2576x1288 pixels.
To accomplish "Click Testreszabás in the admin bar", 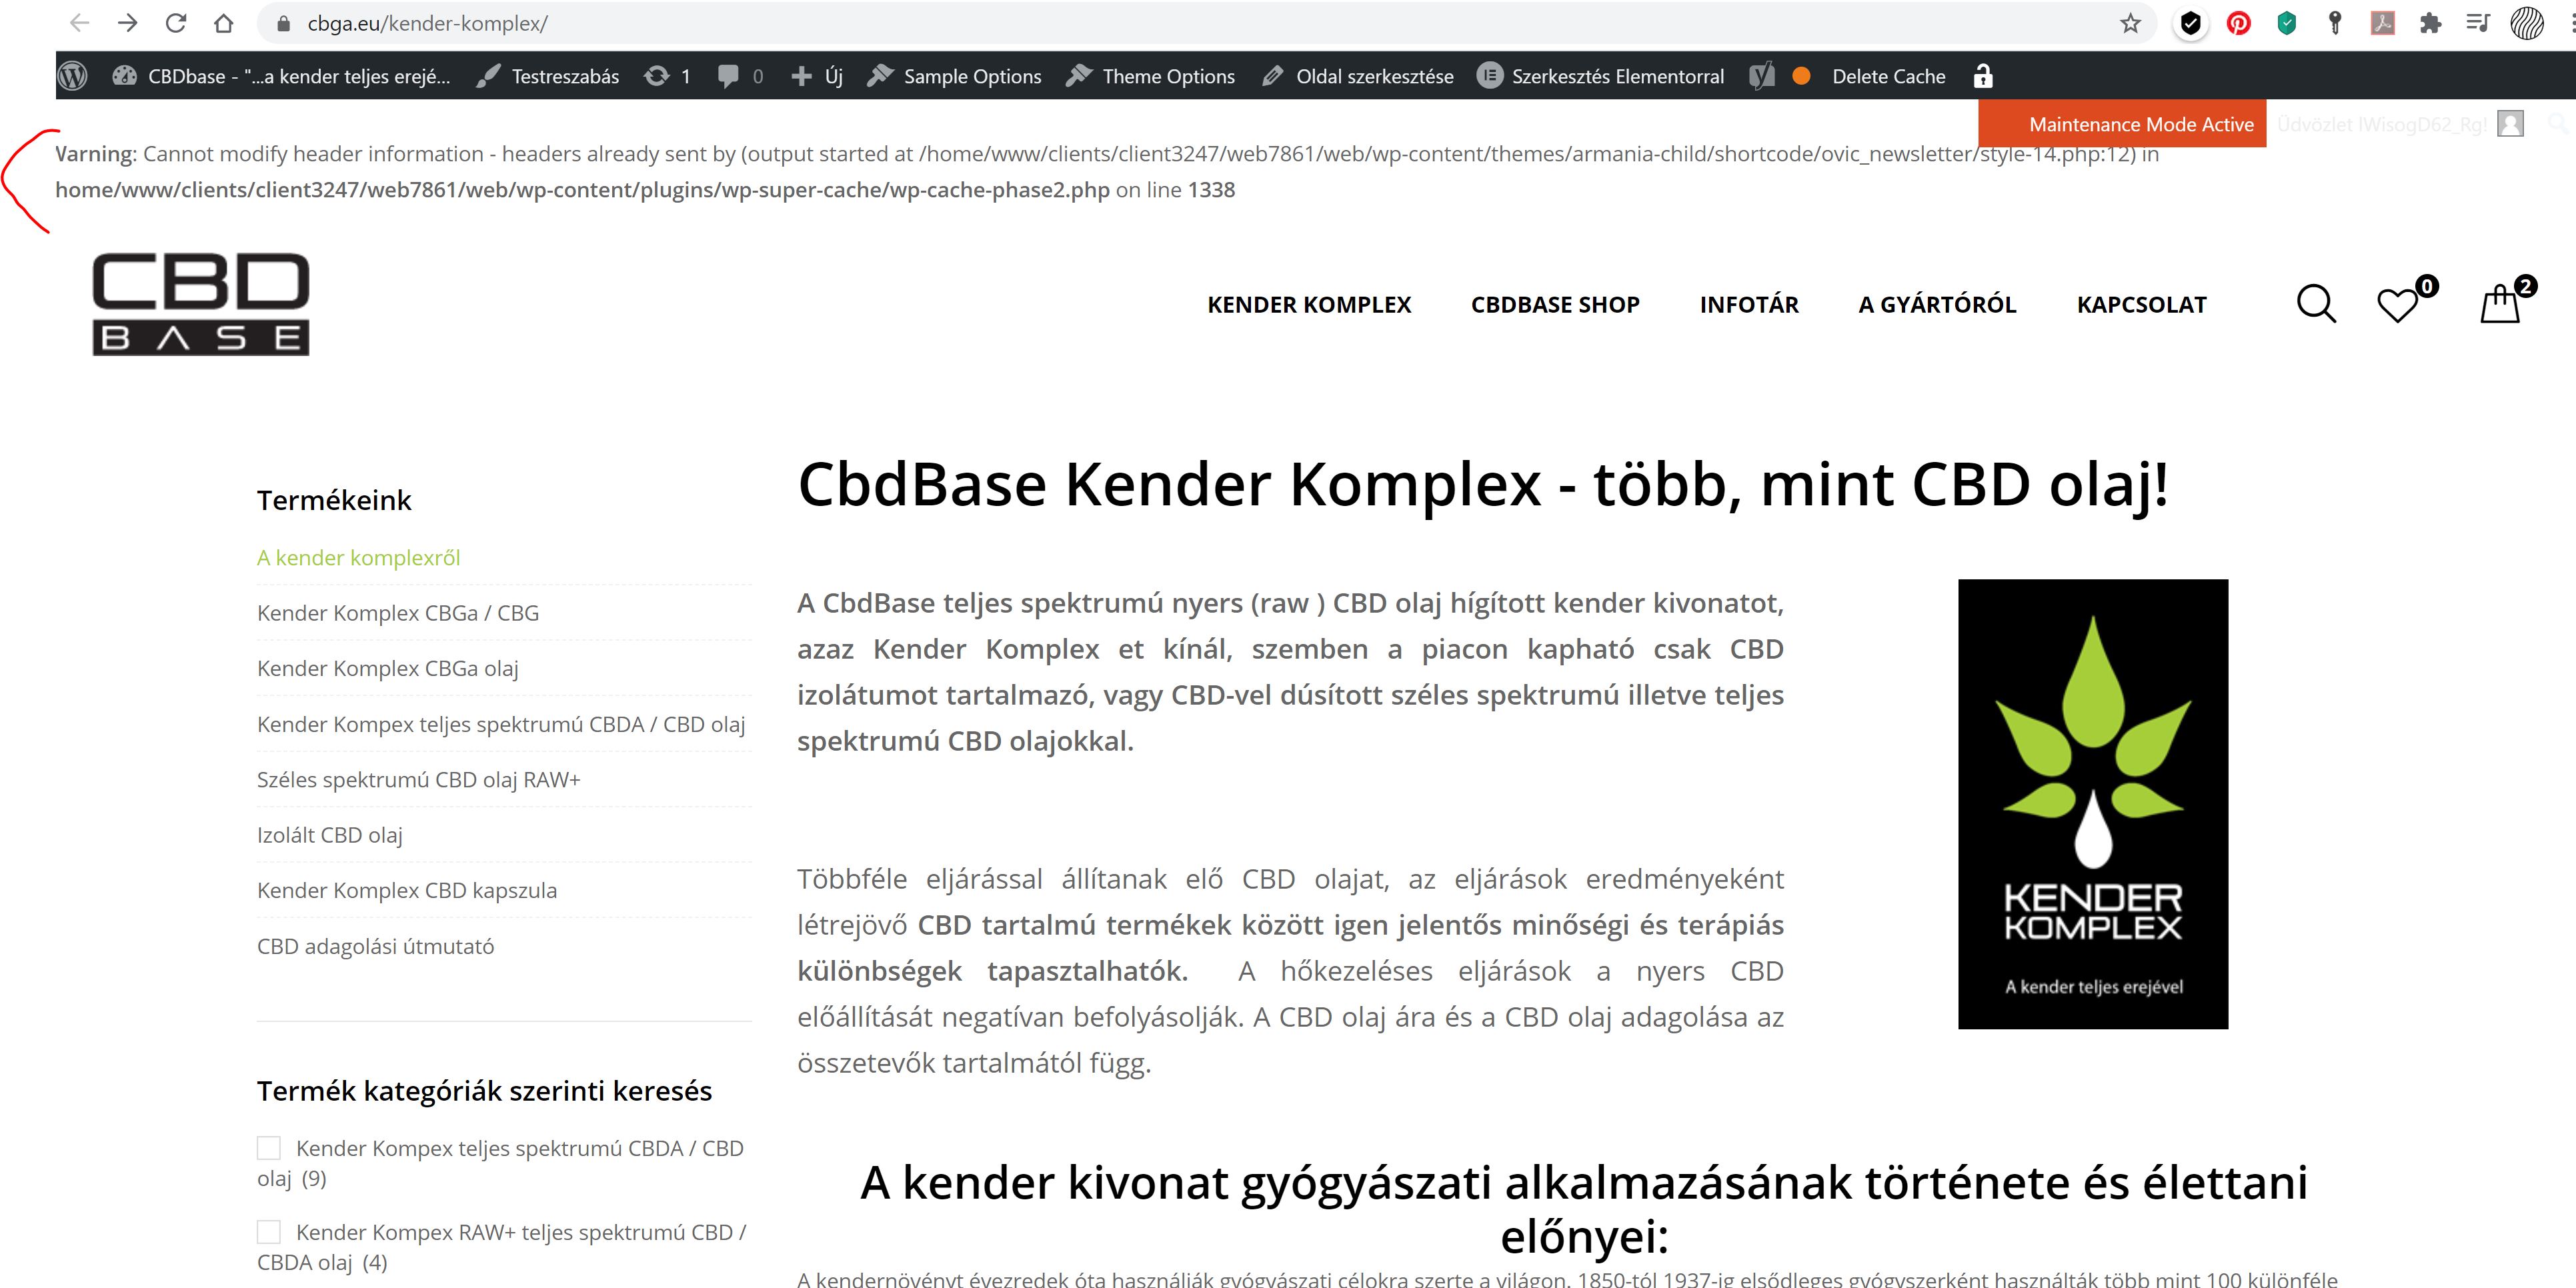I will coord(548,76).
